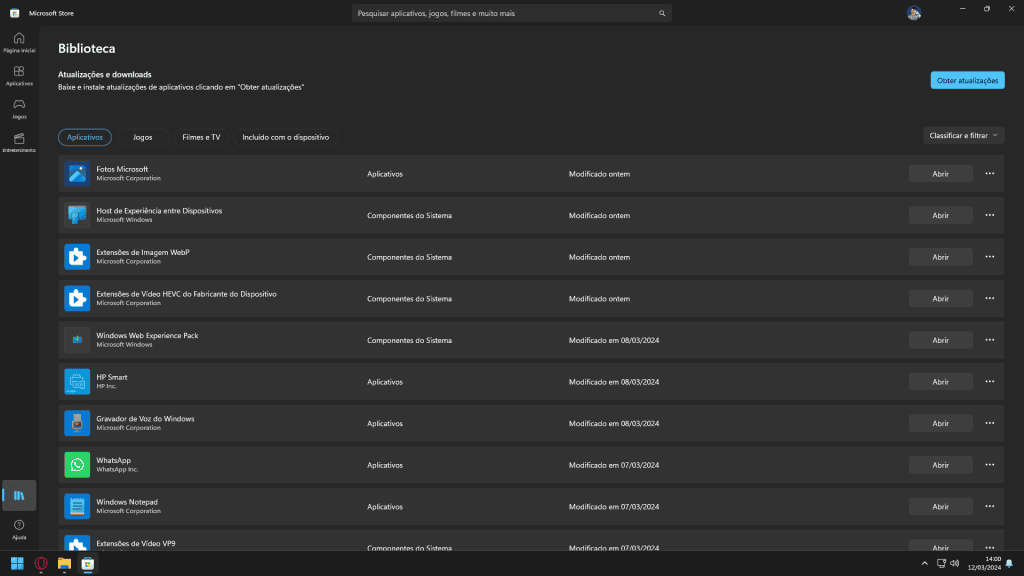Click the search magnifier icon
1024x576 pixels.
[x=662, y=13]
